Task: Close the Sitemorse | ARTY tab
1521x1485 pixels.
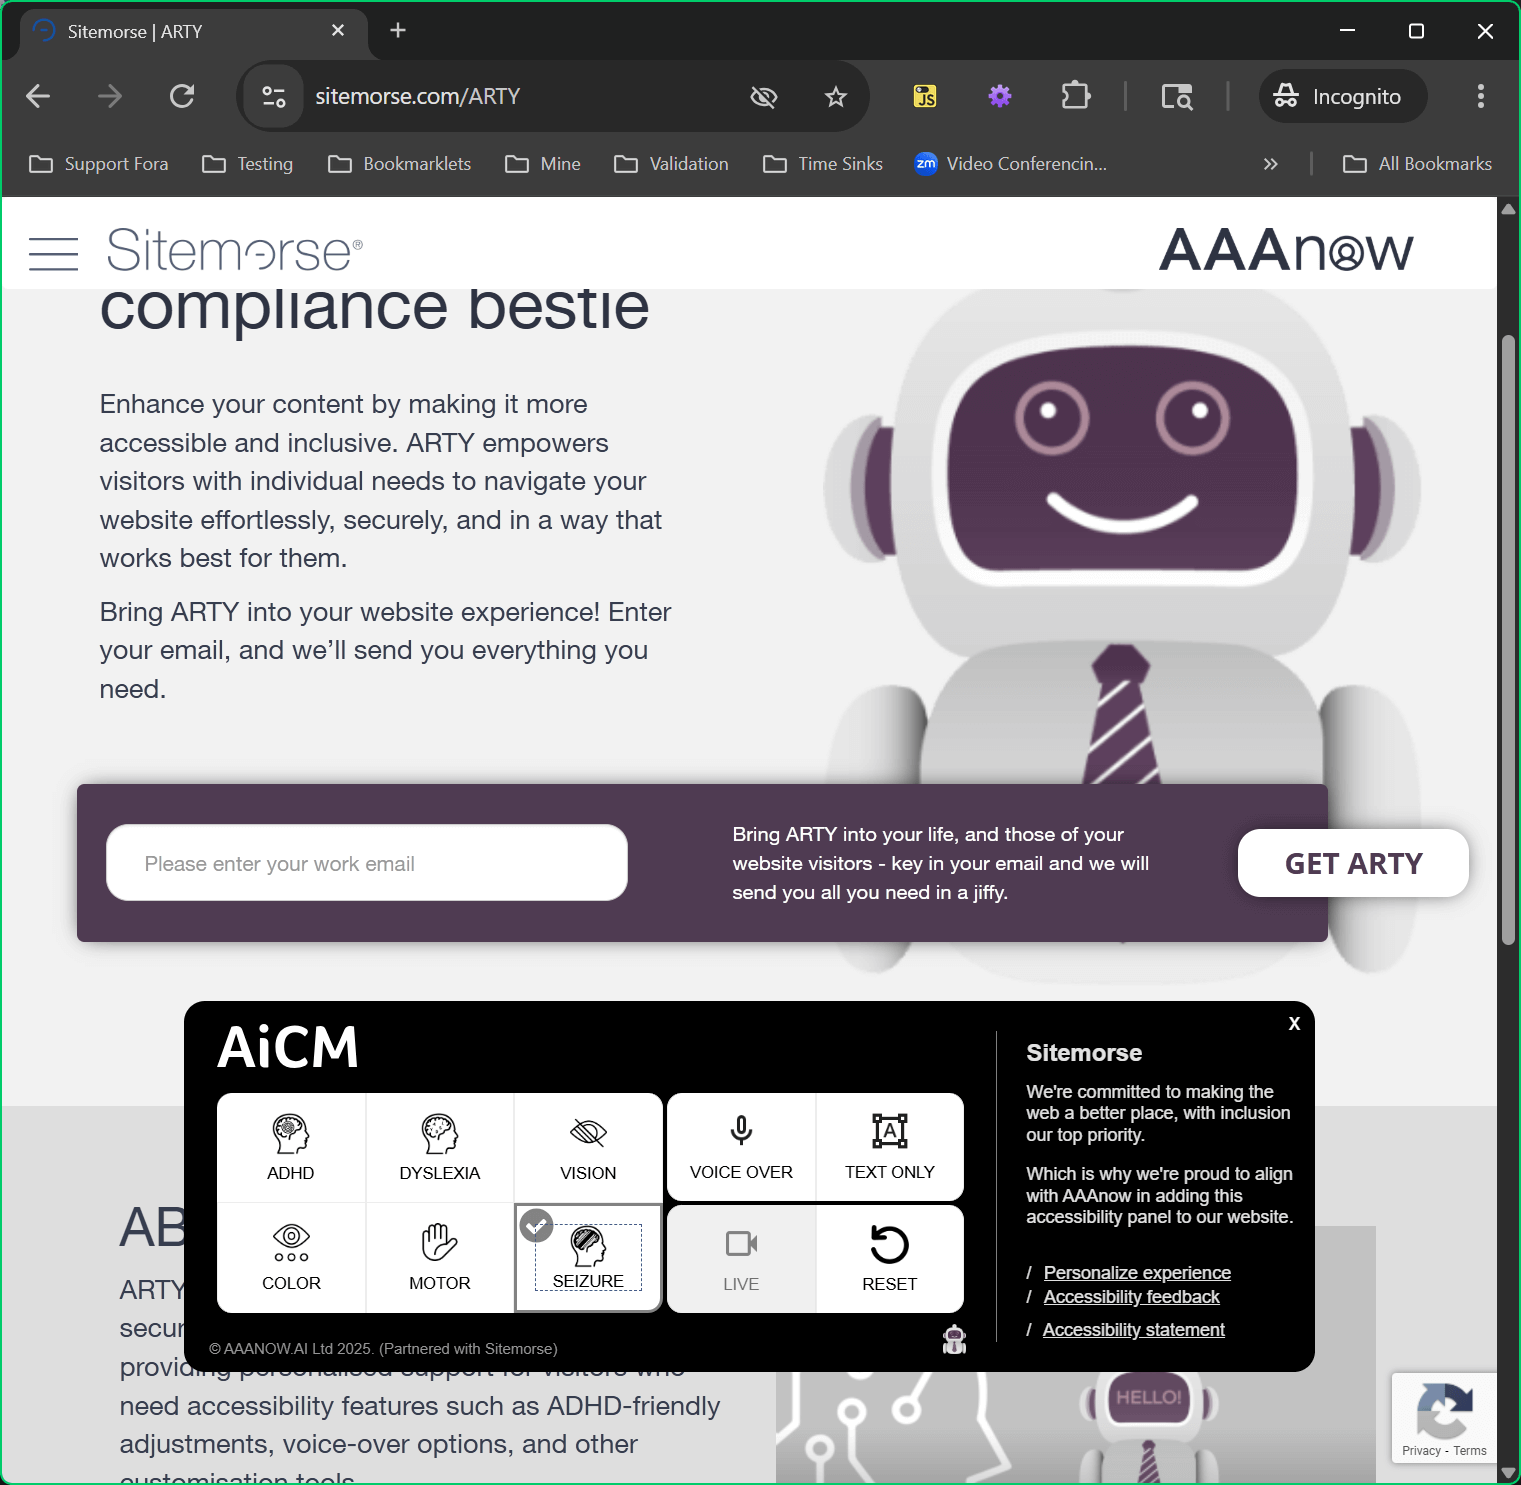Action: pyautogui.click(x=338, y=30)
